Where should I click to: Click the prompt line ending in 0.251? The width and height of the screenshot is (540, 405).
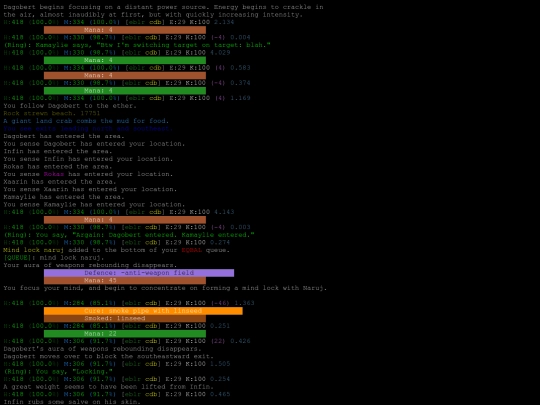[117, 325]
